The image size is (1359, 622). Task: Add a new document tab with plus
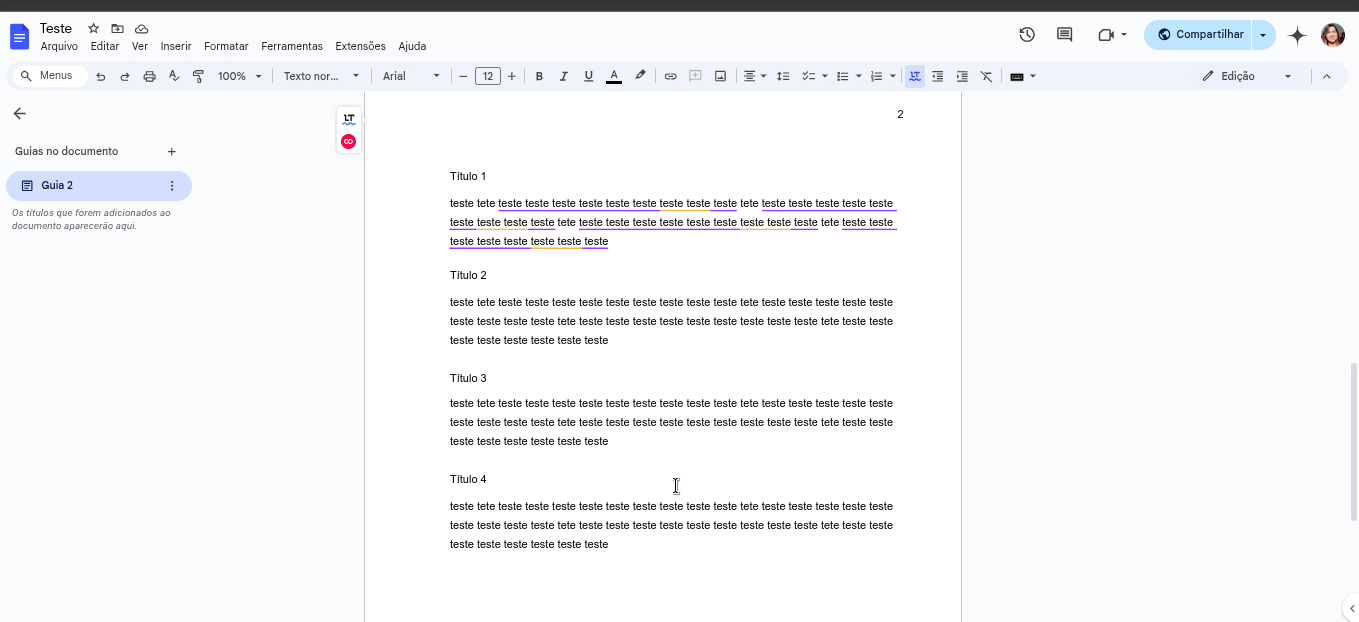tap(171, 151)
